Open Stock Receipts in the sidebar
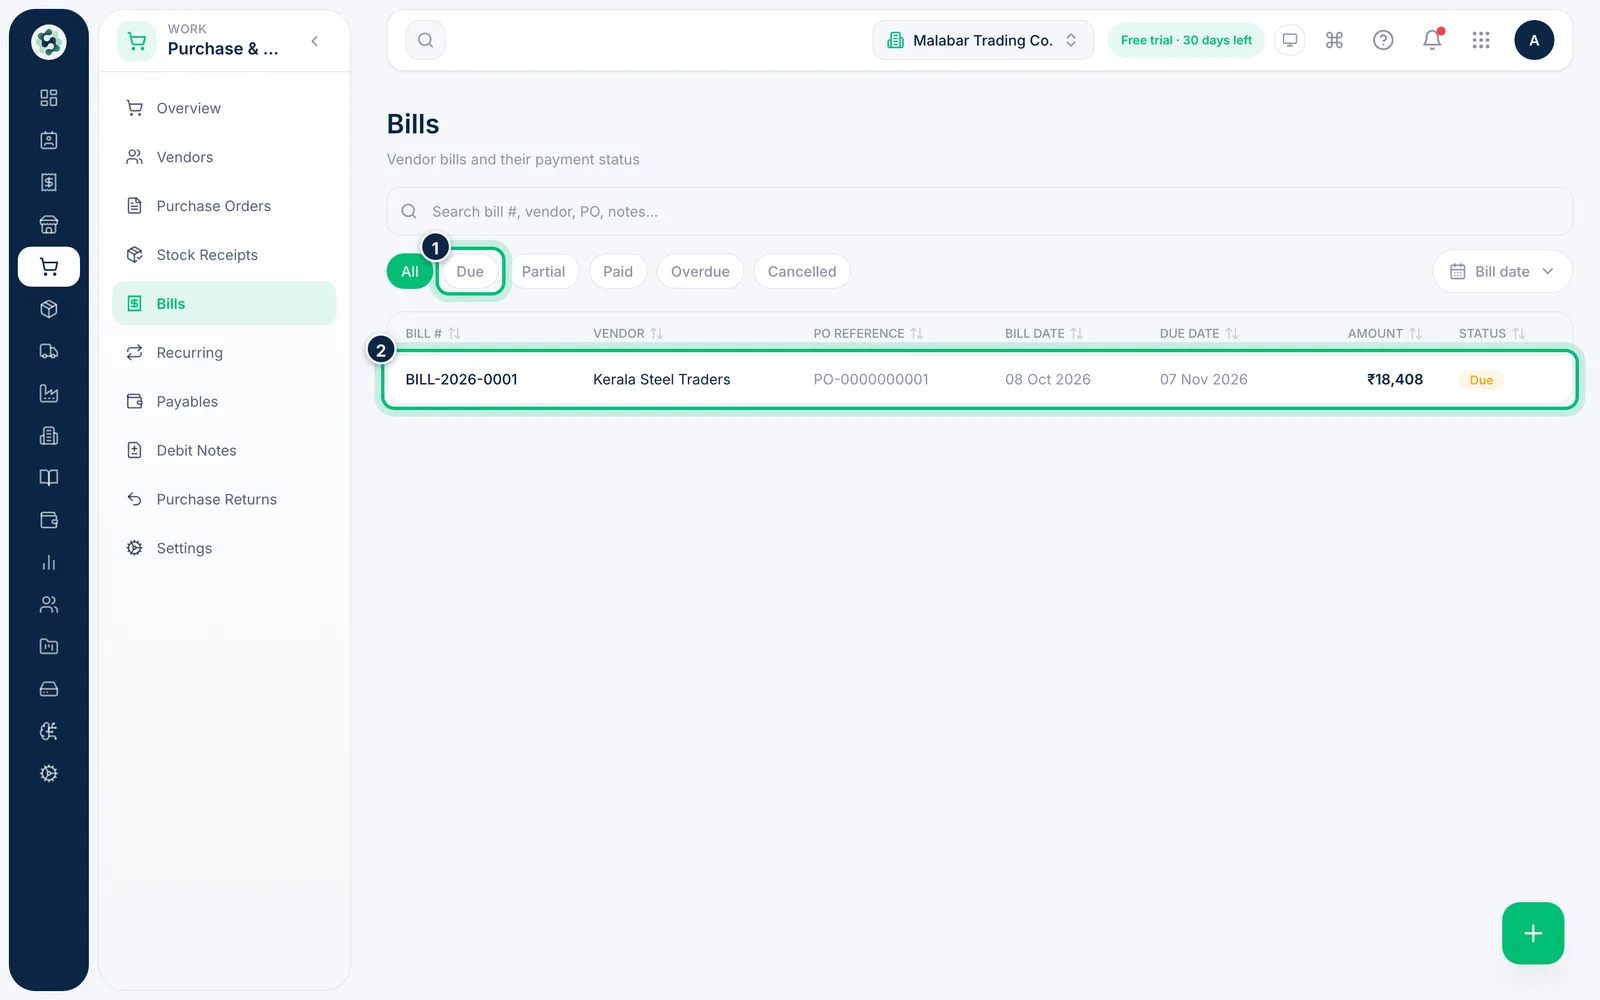This screenshot has width=1600, height=1000. pyautogui.click(x=224, y=255)
